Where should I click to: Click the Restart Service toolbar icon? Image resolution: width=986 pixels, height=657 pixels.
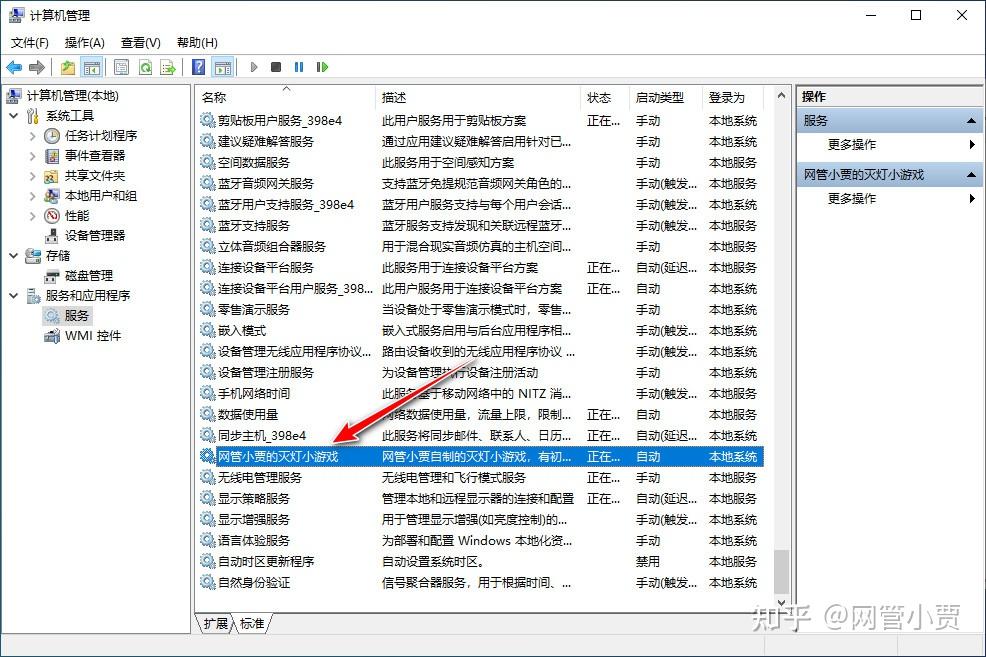[x=322, y=67]
